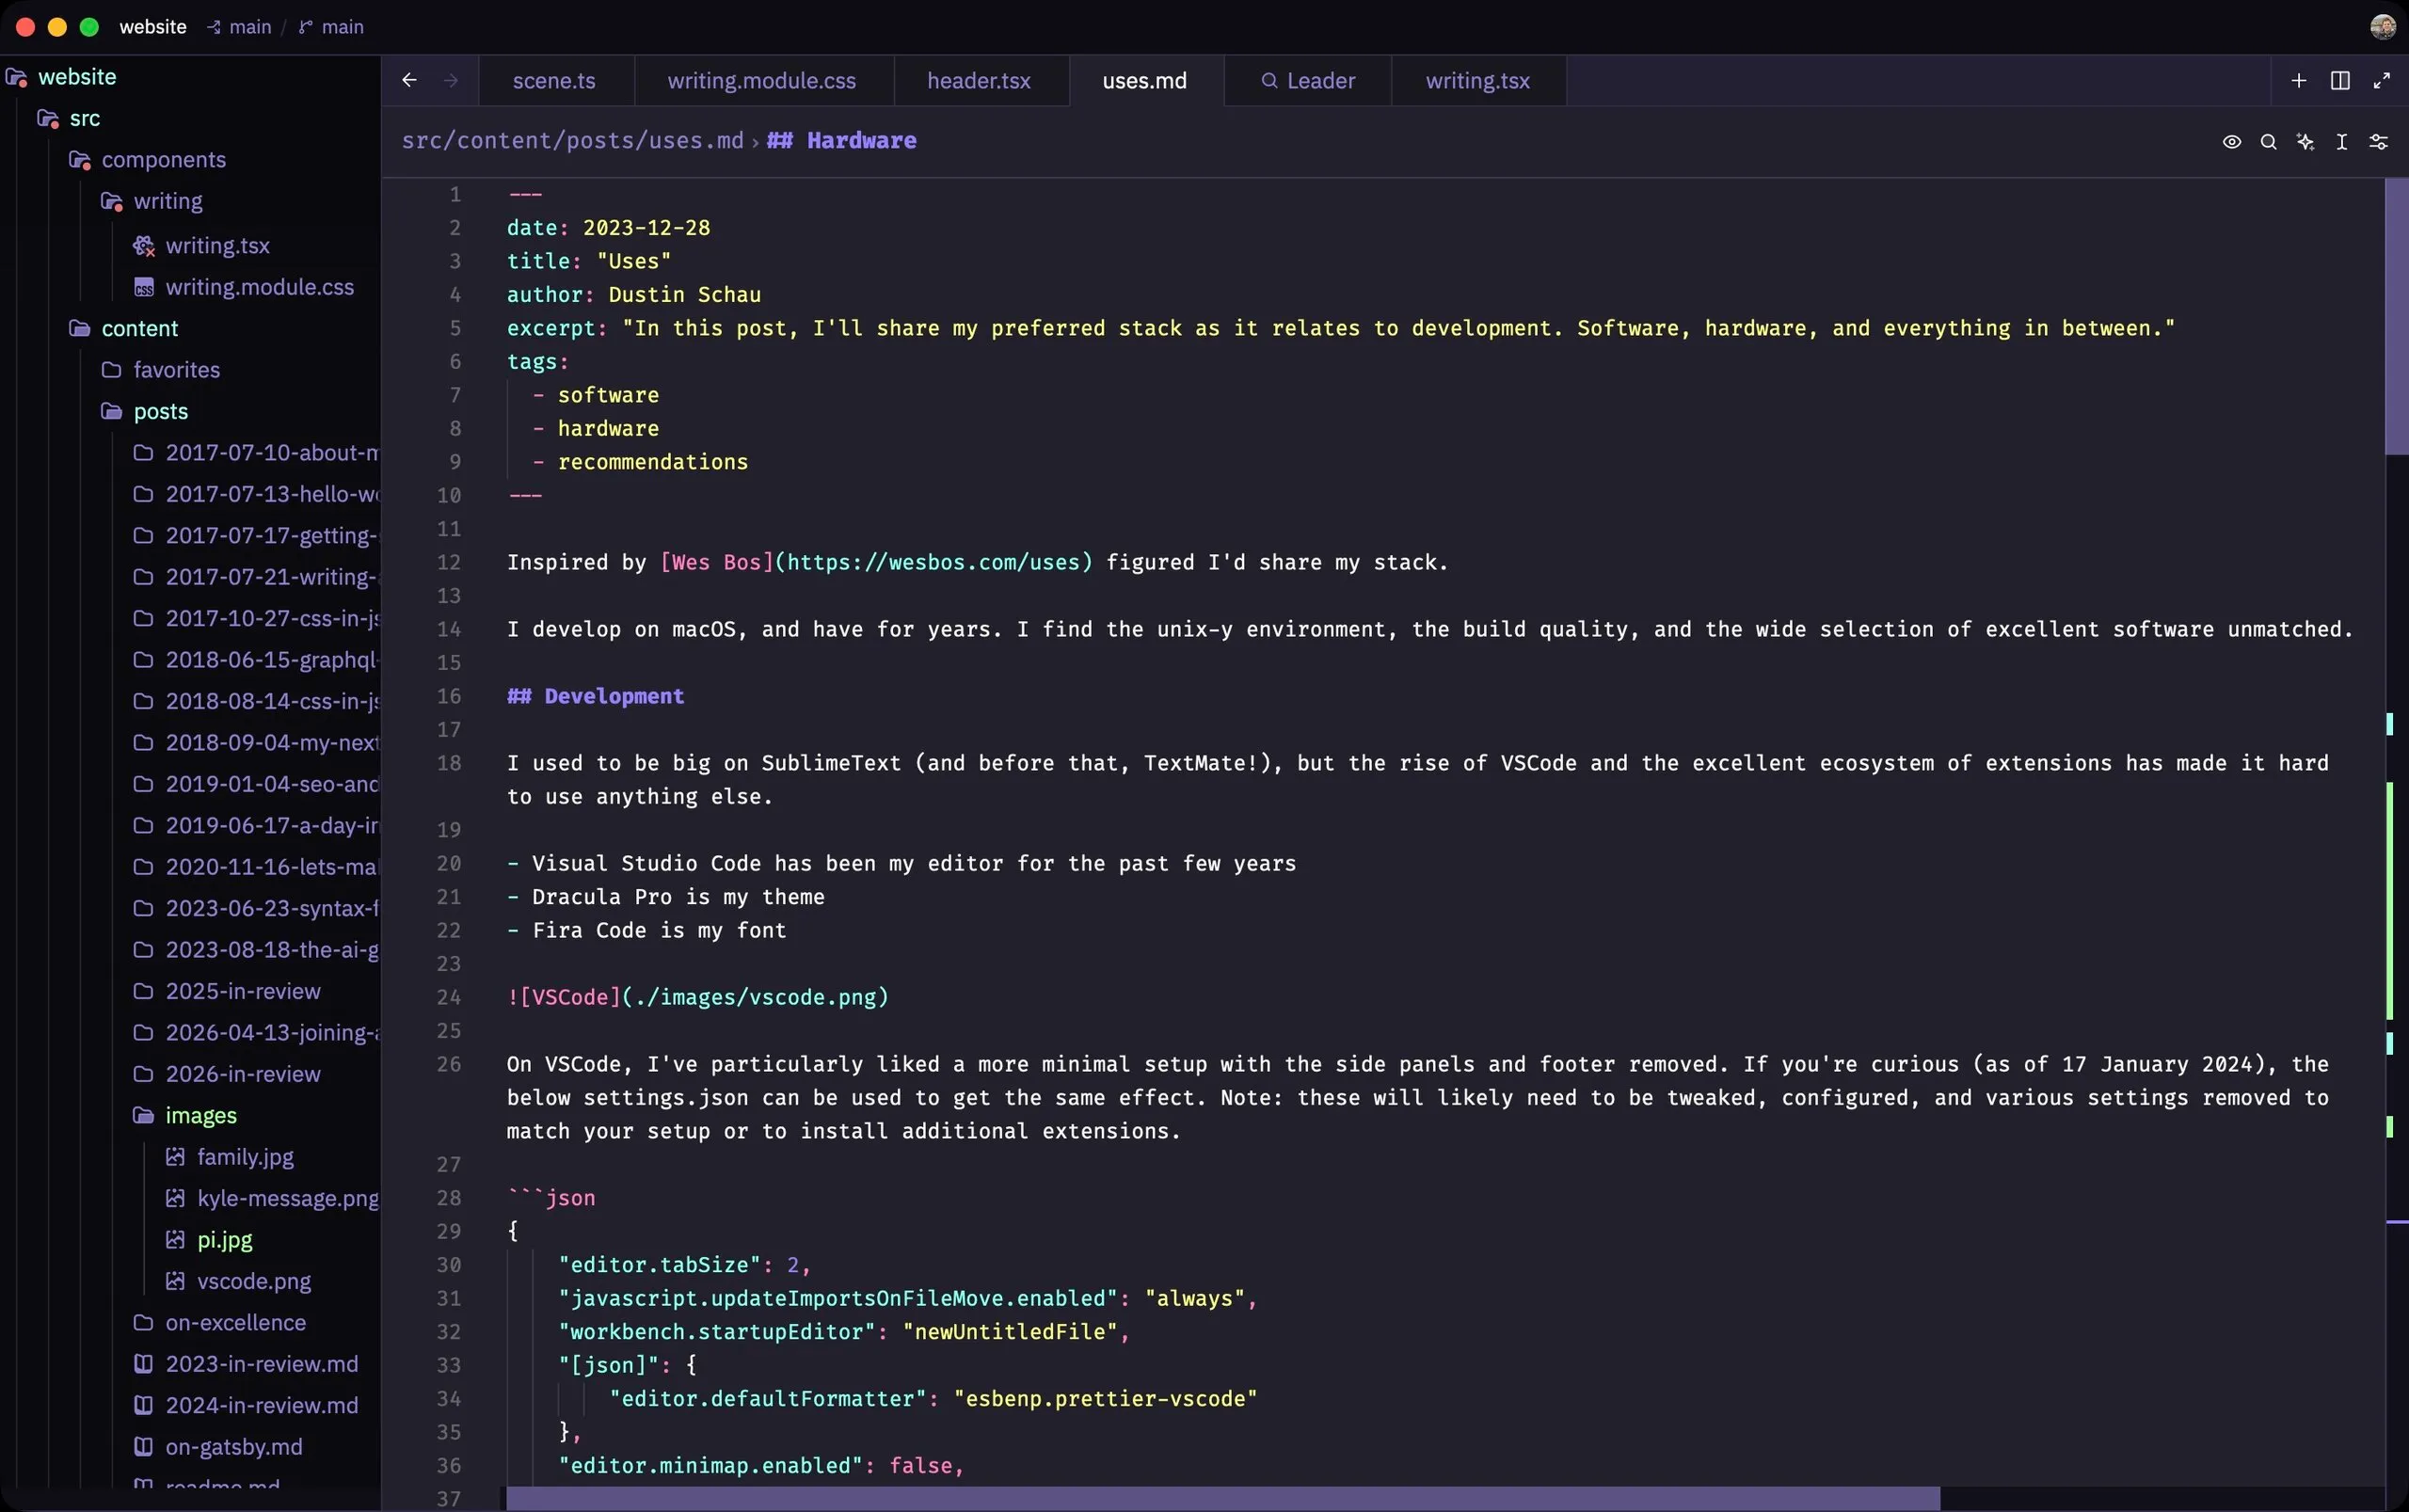Open the website project name in title bar

(152, 27)
